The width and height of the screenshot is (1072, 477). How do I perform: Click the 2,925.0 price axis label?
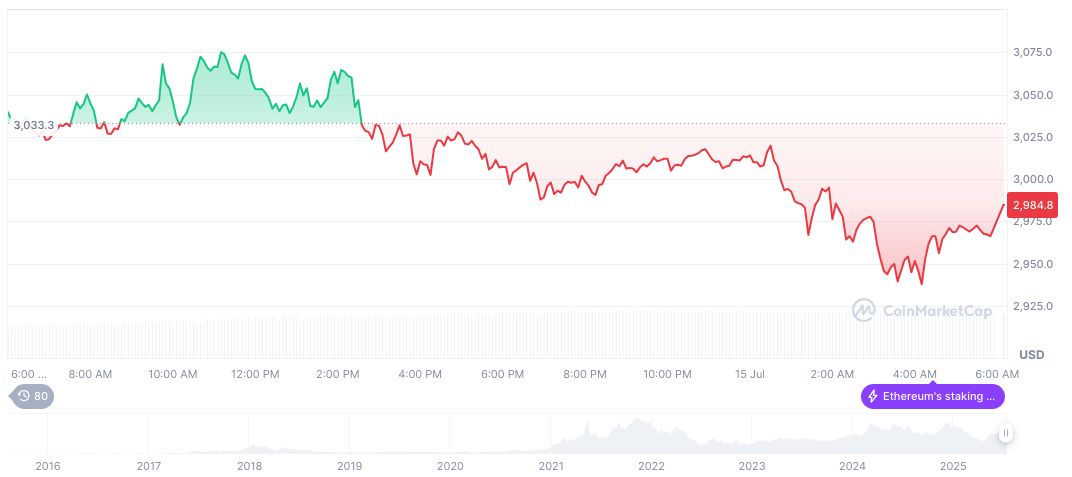1032,306
